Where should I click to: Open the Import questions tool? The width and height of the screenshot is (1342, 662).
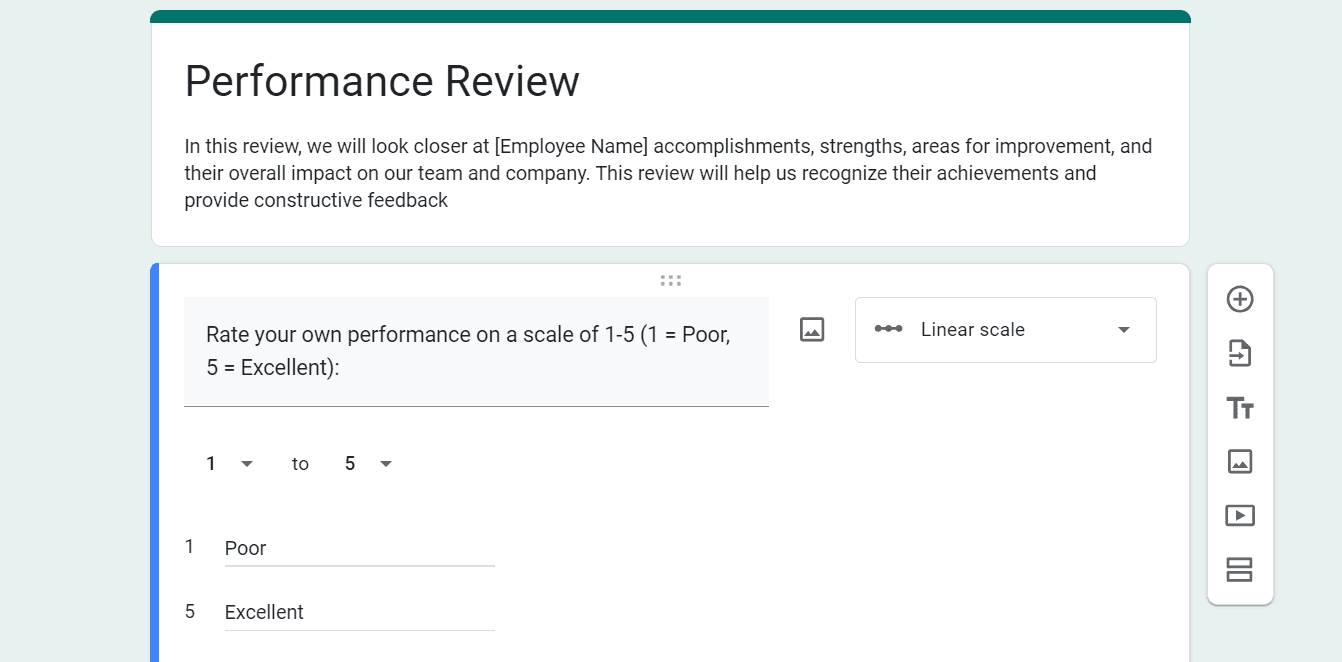(x=1240, y=353)
